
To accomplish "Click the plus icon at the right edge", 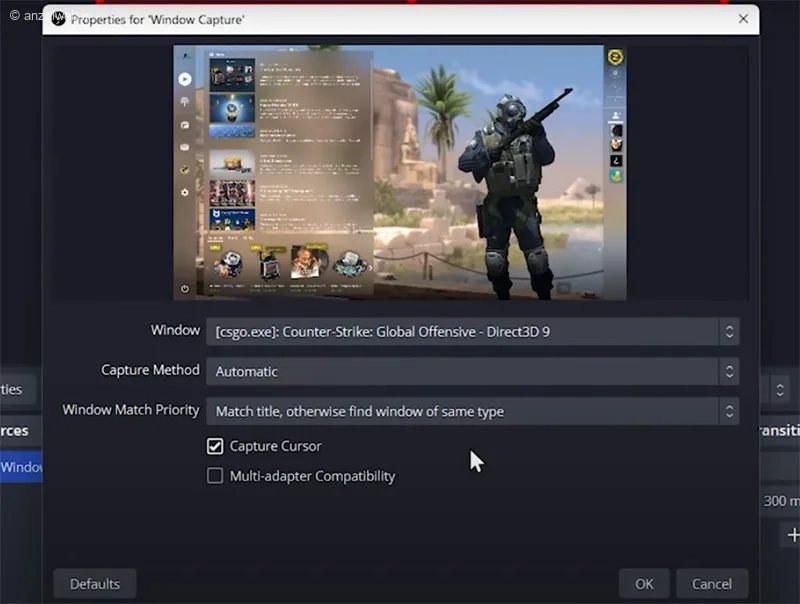I will [x=793, y=535].
